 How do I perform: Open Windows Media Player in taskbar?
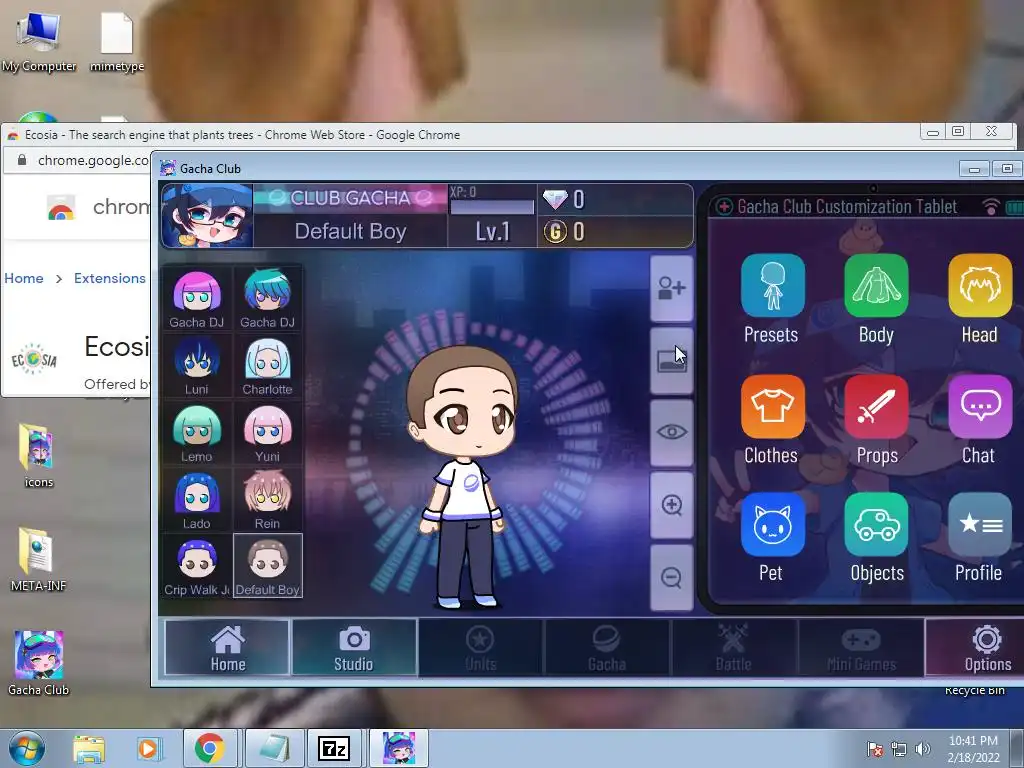coord(148,749)
